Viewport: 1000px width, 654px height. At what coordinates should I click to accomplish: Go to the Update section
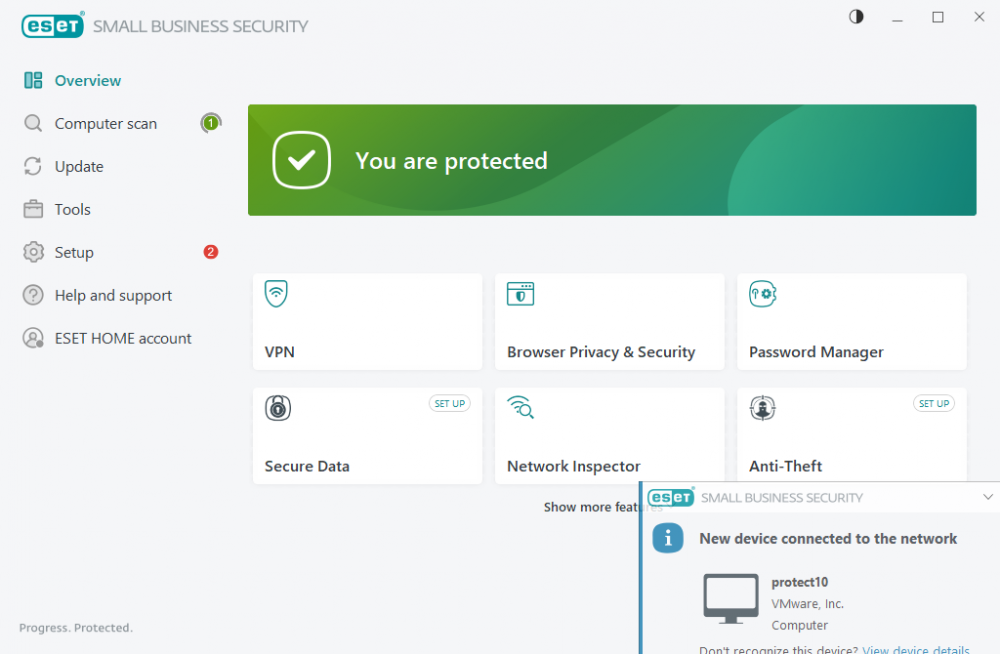pos(79,167)
